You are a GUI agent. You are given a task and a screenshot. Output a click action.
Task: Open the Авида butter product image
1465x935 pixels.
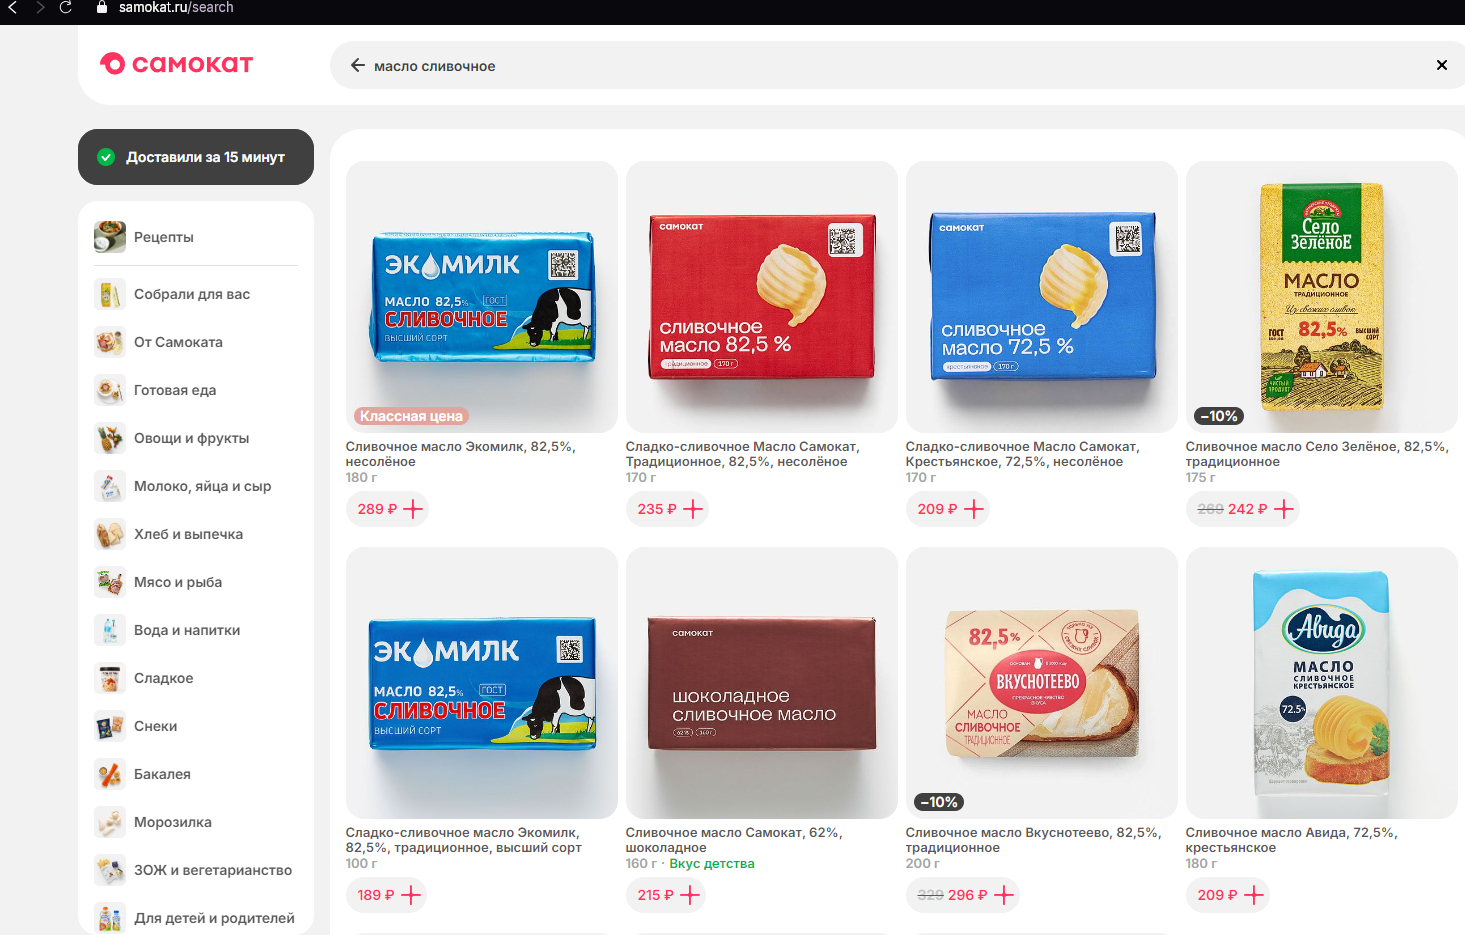click(1322, 683)
